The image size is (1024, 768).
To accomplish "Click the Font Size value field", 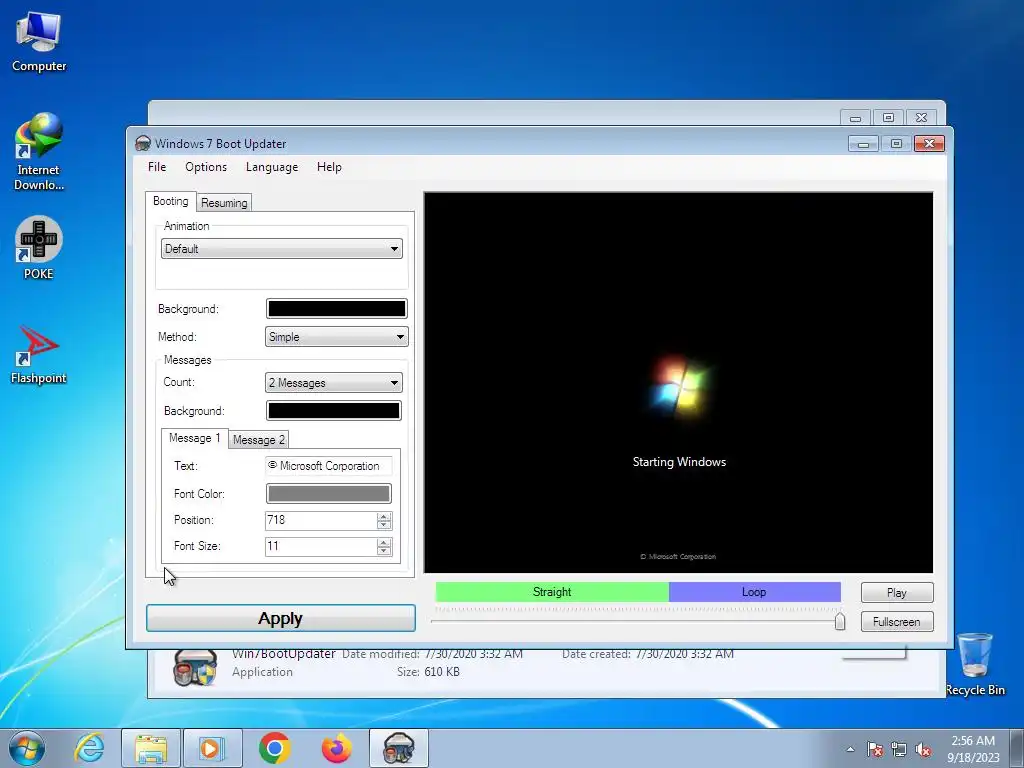I will pyautogui.click(x=321, y=547).
